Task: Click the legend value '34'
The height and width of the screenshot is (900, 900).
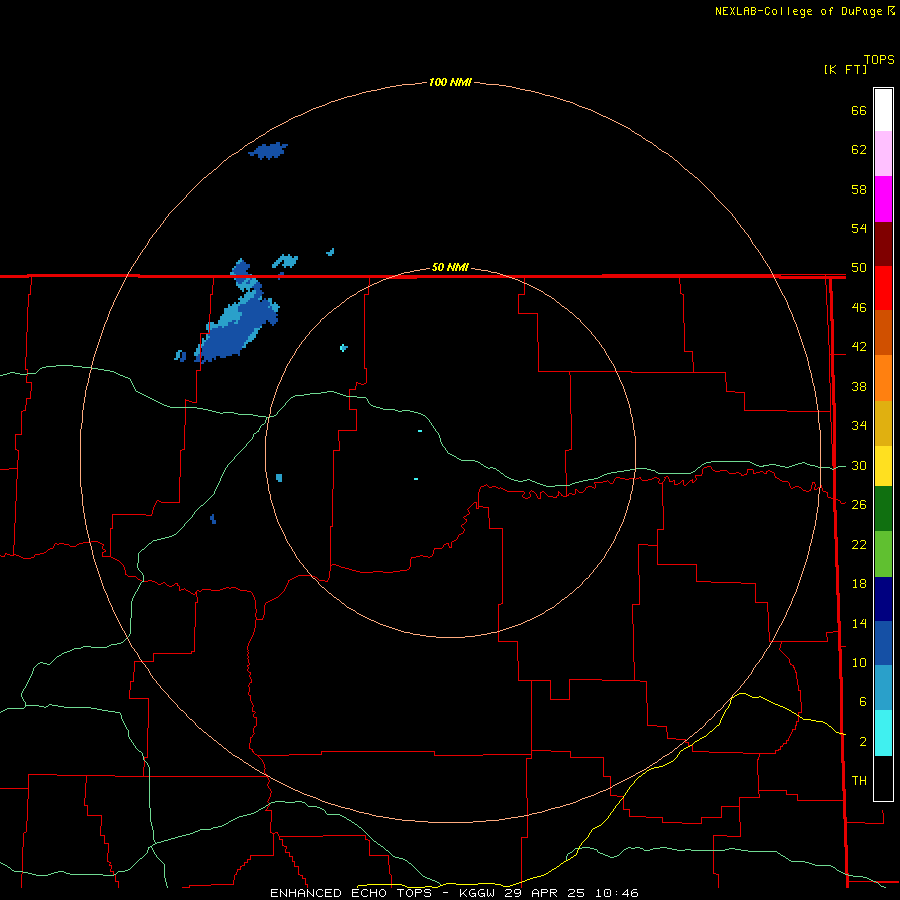Action: [859, 426]
